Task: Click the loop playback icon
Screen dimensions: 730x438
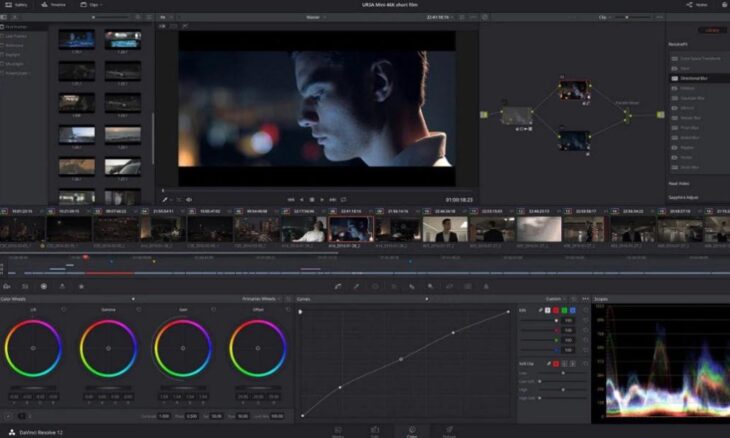Action: click(342, 200)
